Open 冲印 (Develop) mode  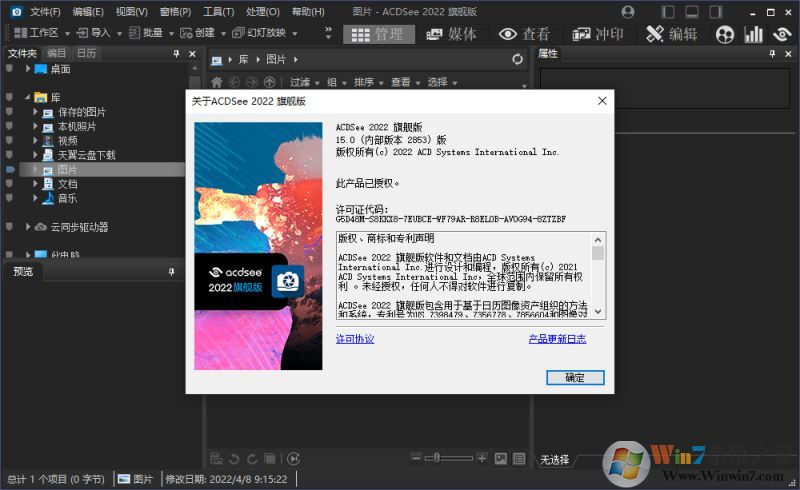(598, 34)
